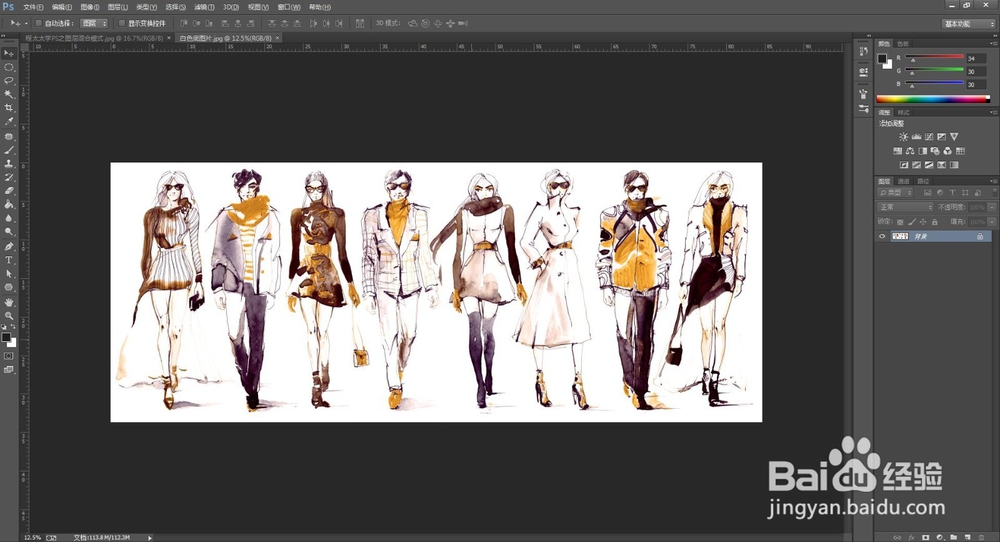Open the 基本功能 workspace dropdown
This screenshot has width=1000, height=542.
pyautogui.click(x=968, y=22)
